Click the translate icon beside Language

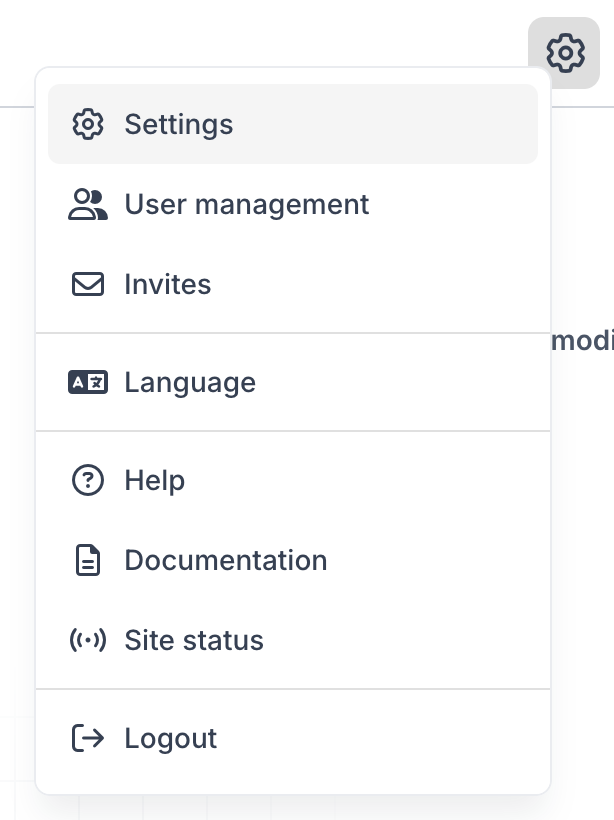tap(88, 382)
